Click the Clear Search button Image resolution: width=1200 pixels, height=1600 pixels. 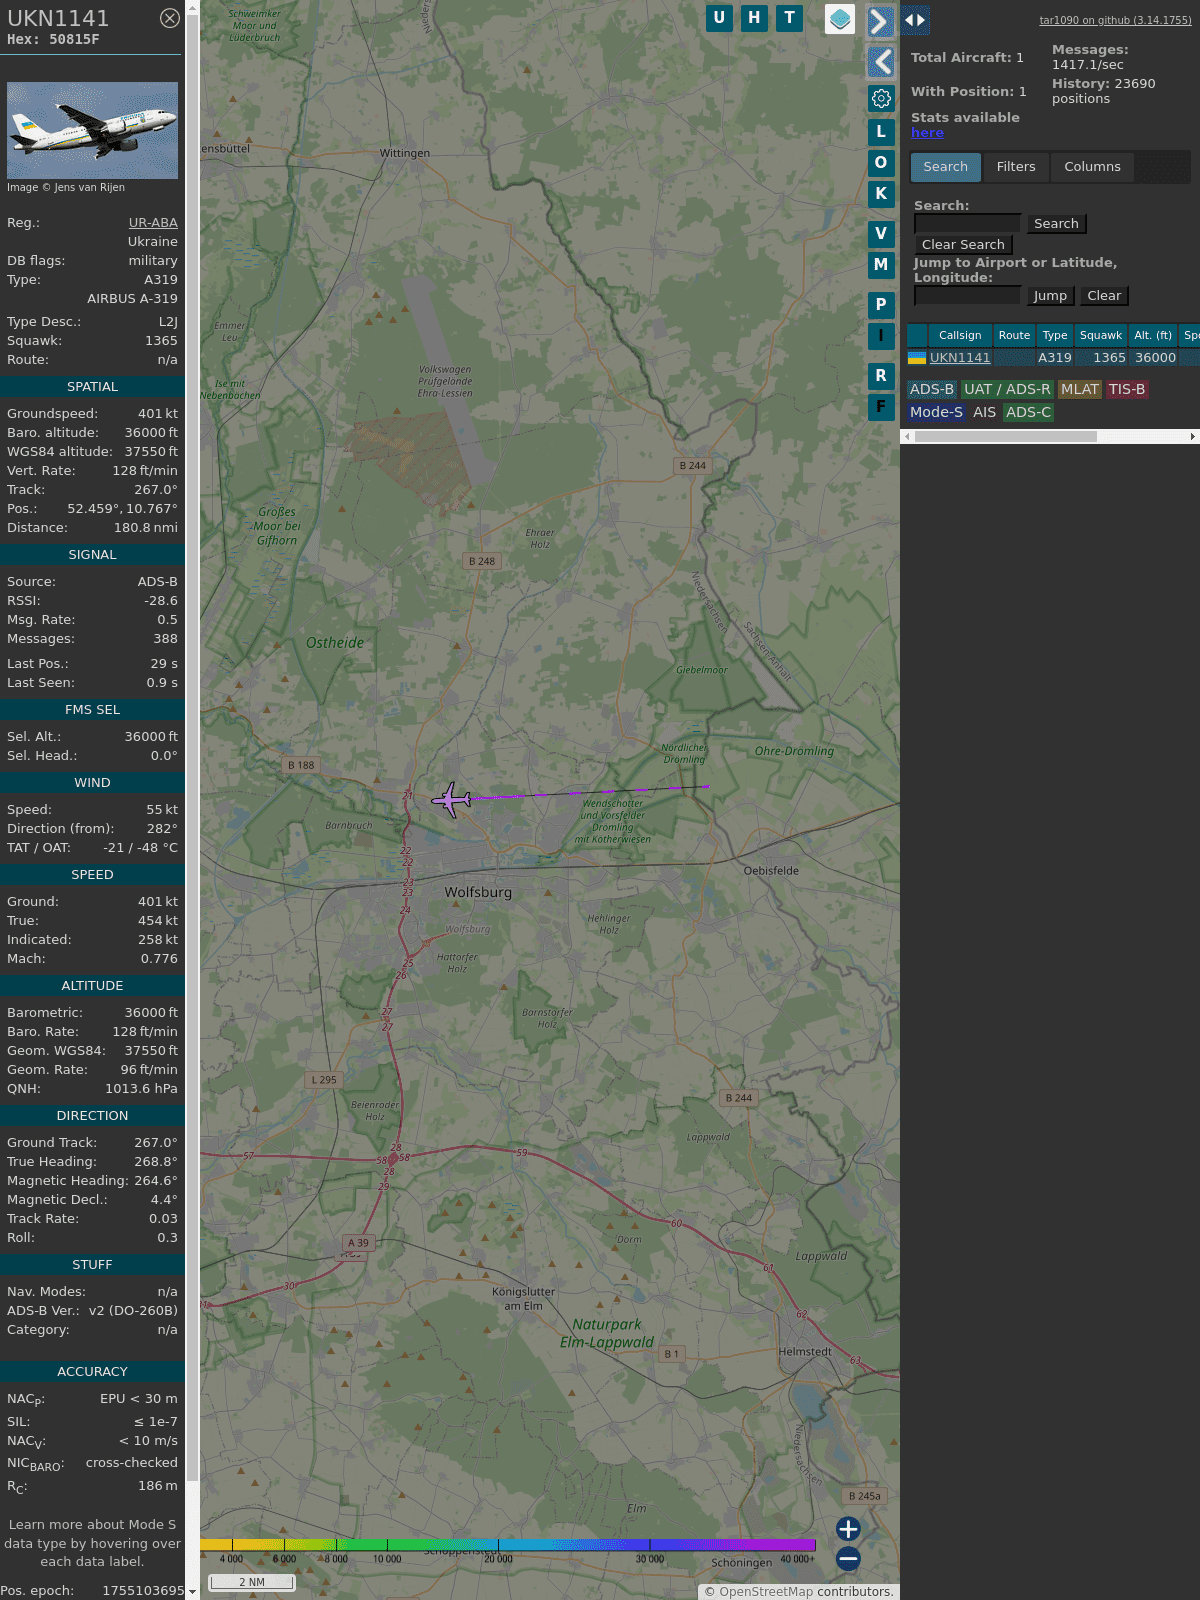coord(963,245)
